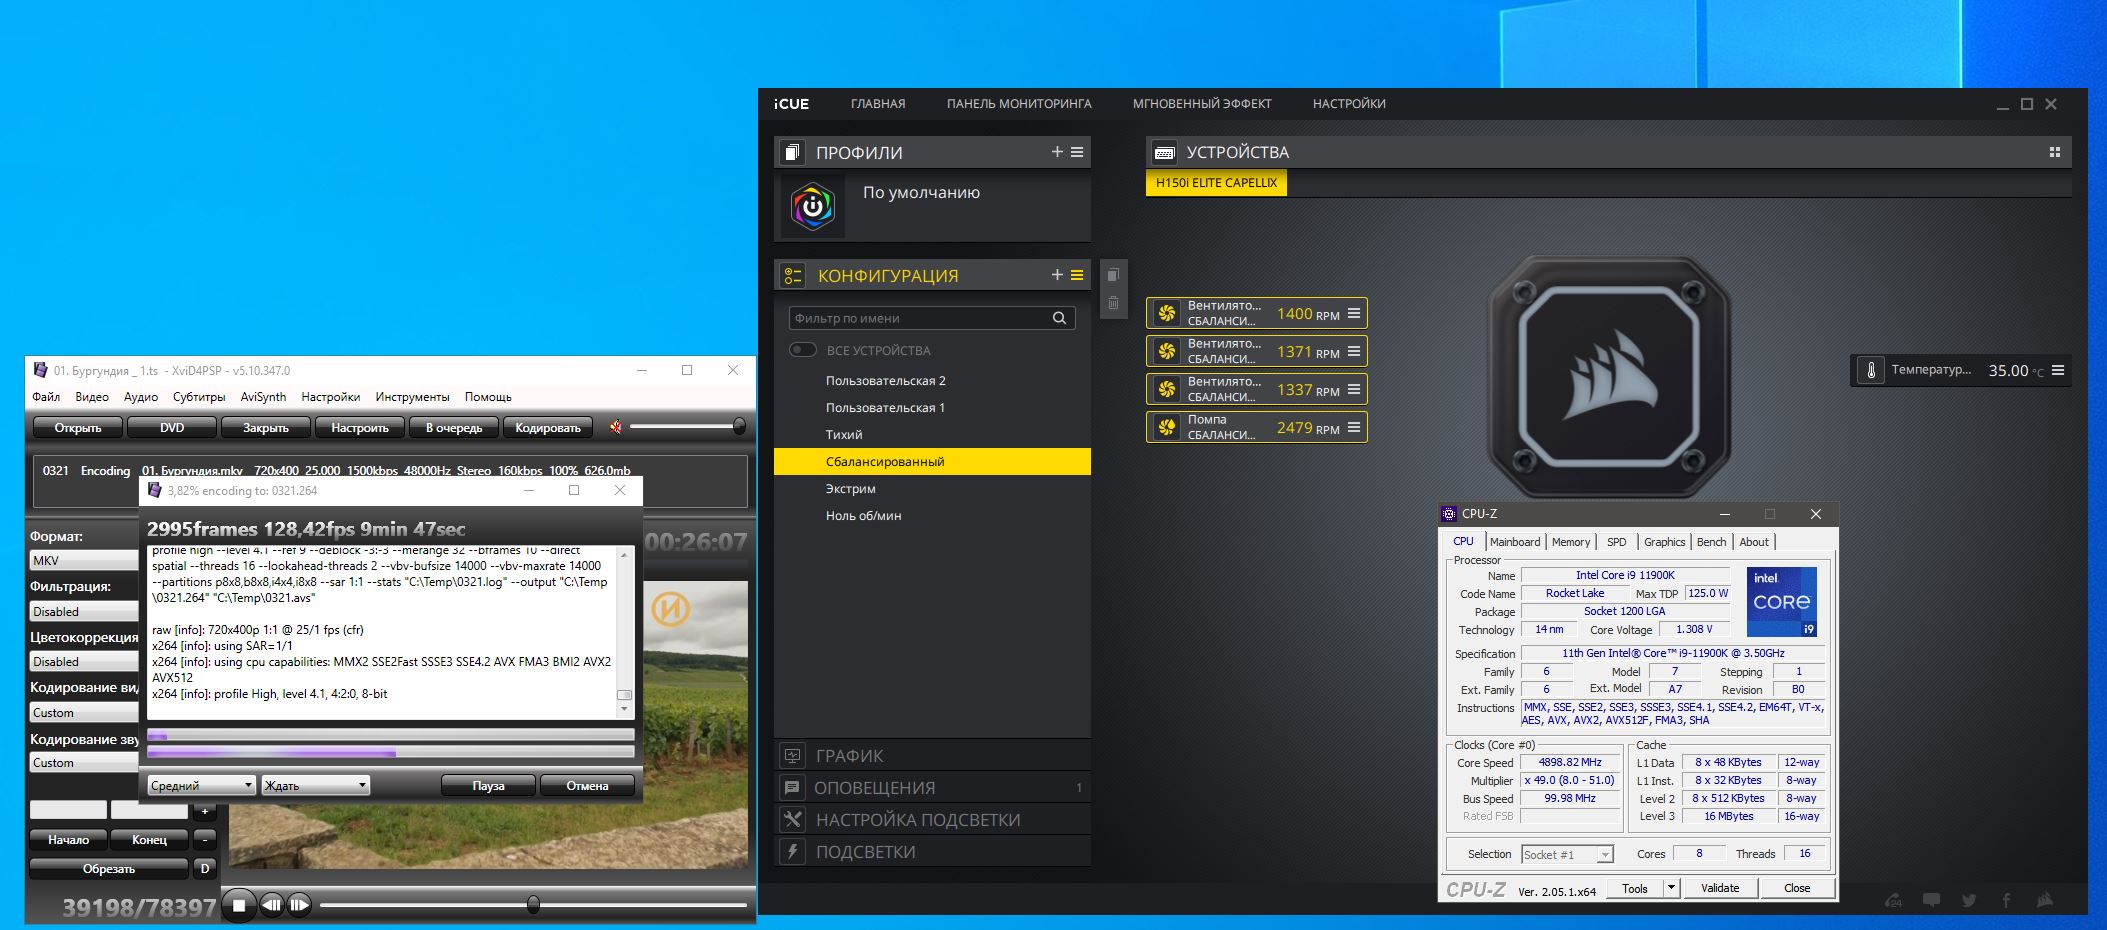Image resolution: width=2107 pixels, height=930 pixels.
Task: Open the temperature sensor hamburger menu
Action: 2058,370
